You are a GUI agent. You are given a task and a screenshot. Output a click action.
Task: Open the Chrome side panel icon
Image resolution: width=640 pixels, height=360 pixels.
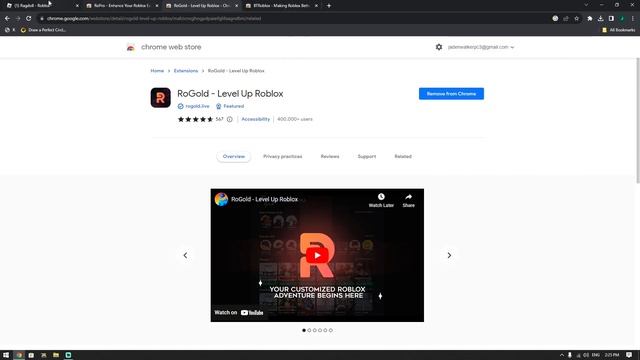tap(611, 18)
